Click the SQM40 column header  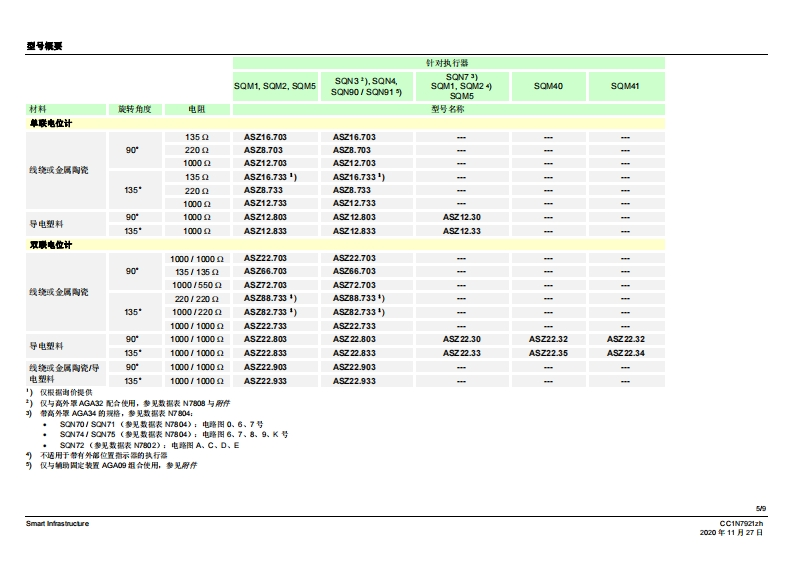pyautogui.click(x=547, y=87)
